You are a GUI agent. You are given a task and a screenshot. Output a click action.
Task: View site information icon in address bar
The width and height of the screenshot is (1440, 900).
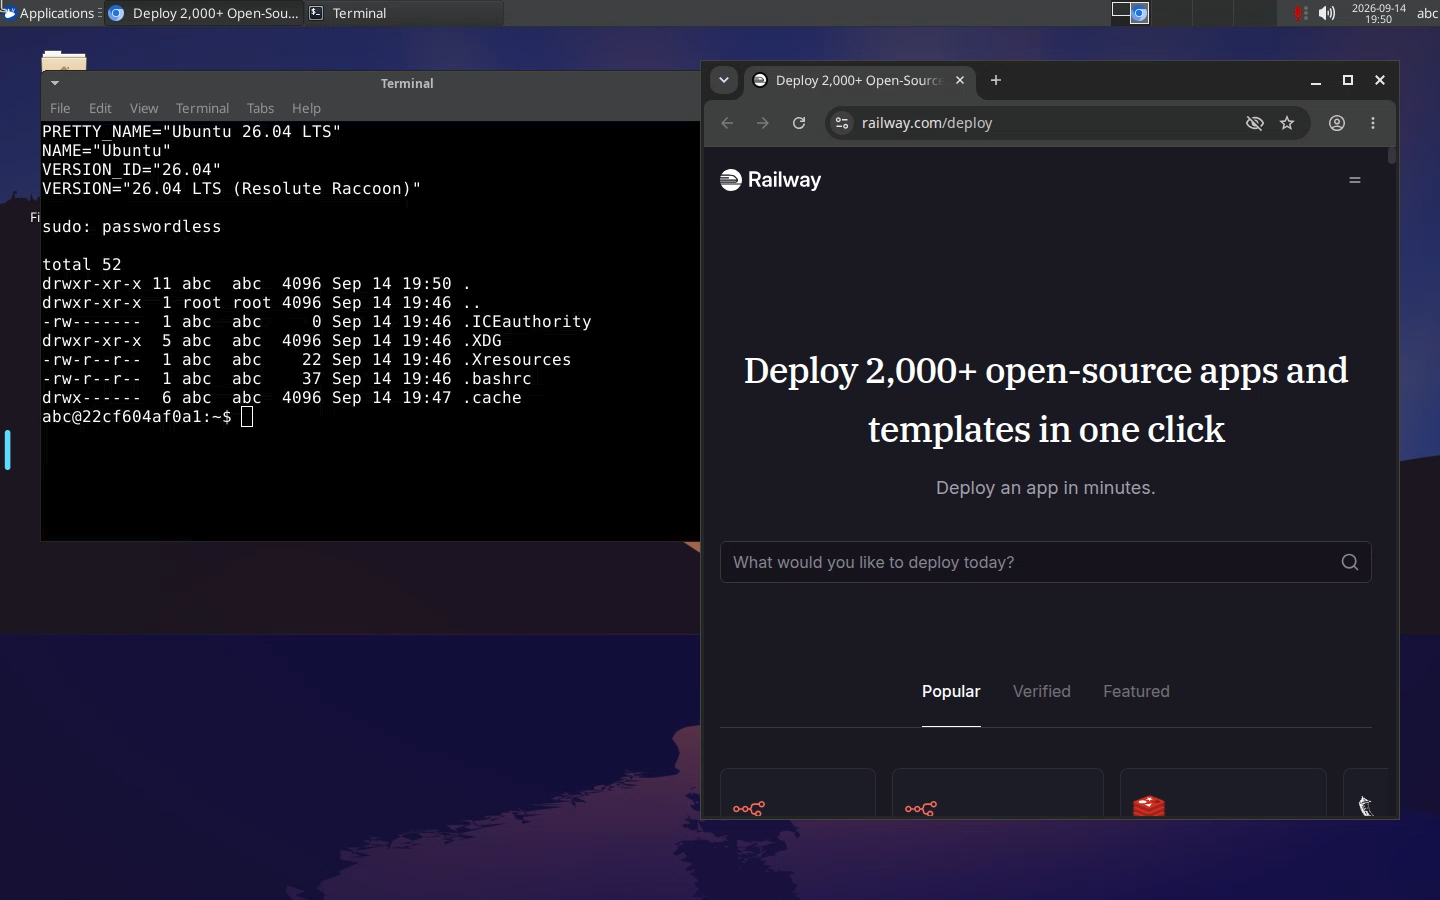[842, 123]
